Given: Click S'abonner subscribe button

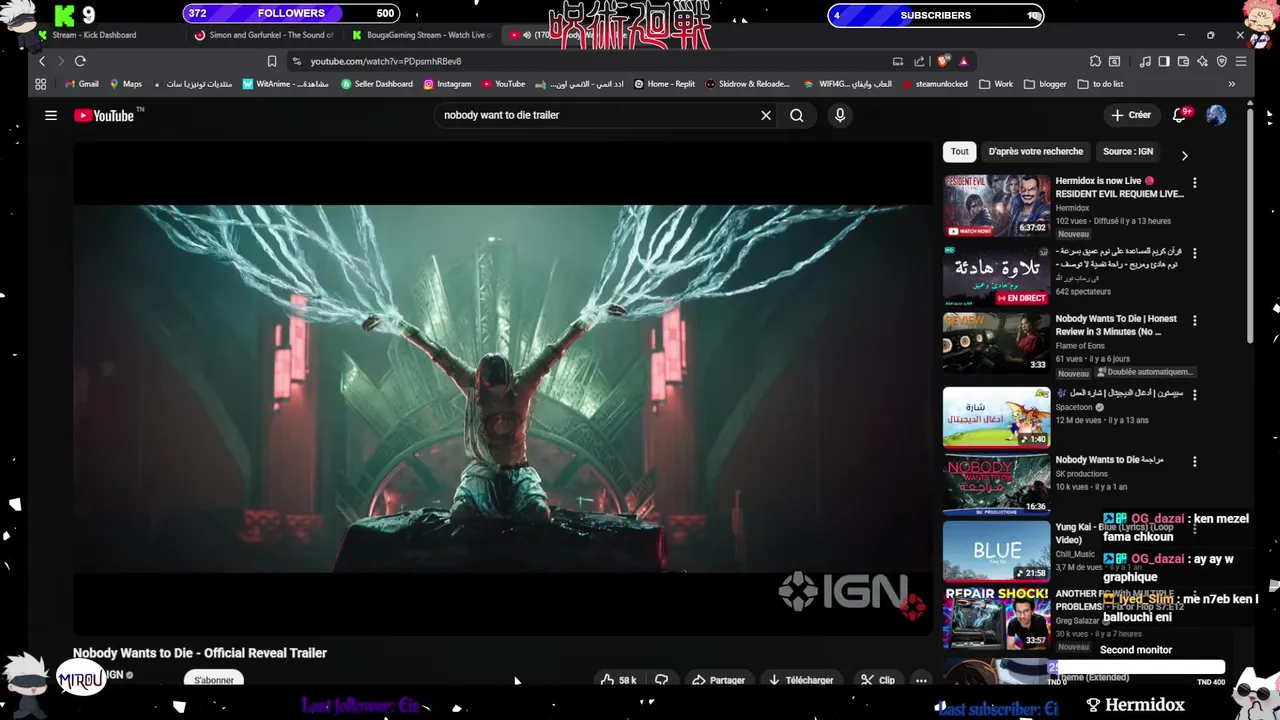Looking at the screenshot, I should (x=214, y=680).
